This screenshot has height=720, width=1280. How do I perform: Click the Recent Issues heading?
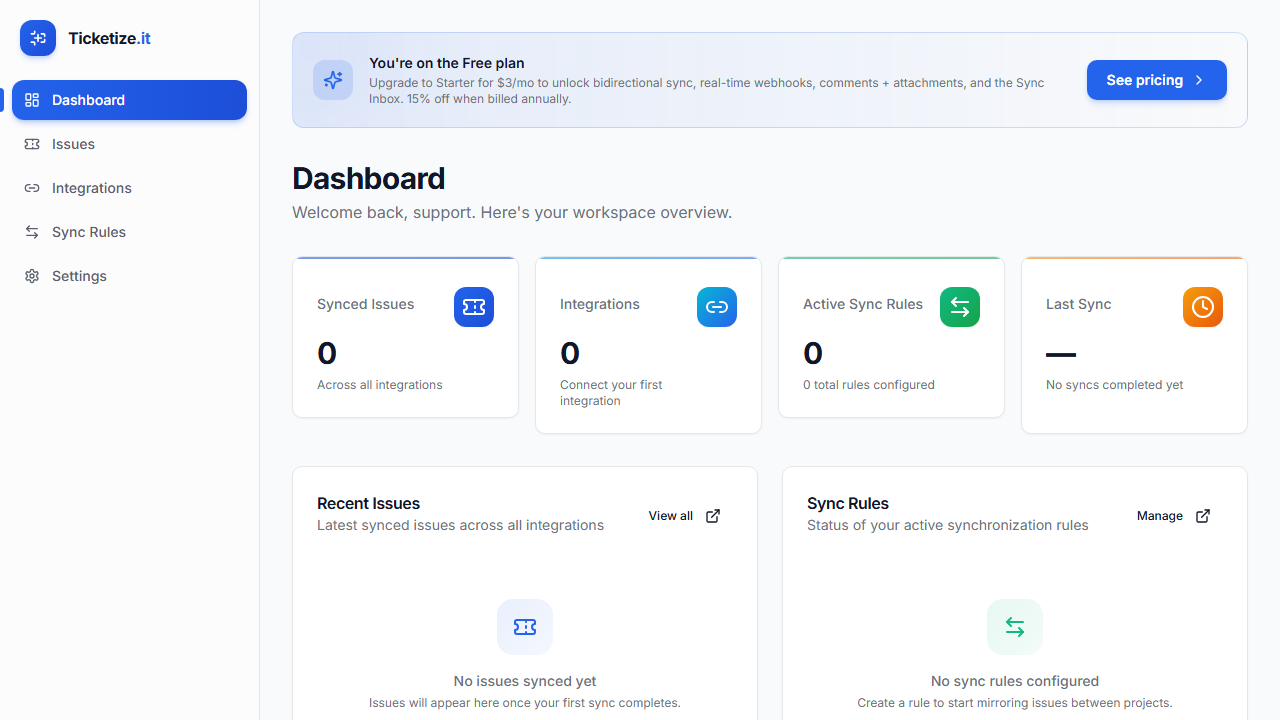pos(368,503)
